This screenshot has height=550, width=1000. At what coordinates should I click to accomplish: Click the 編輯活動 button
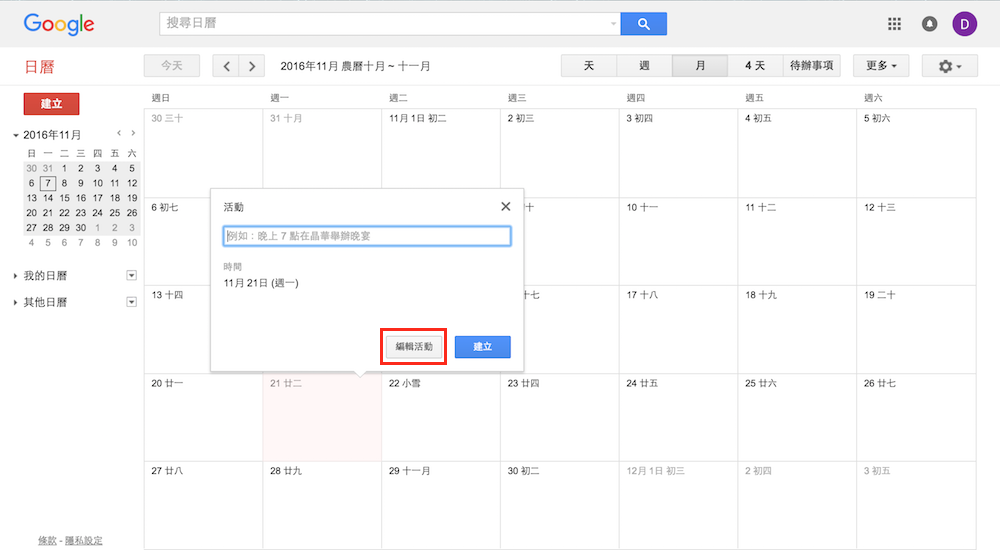coord(414,346)
